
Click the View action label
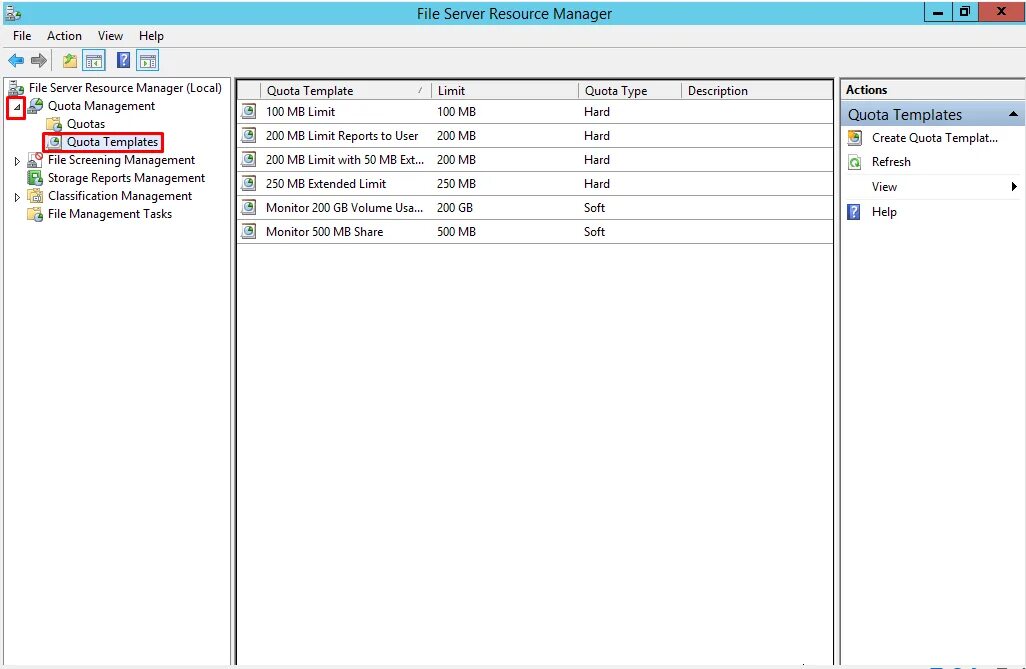click(884, 187)
